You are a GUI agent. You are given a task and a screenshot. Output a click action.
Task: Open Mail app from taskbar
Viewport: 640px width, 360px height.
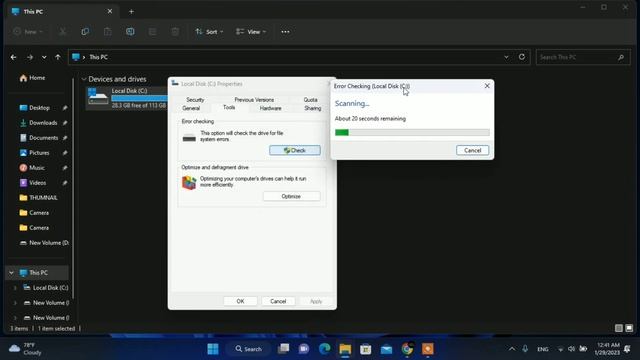386,349
